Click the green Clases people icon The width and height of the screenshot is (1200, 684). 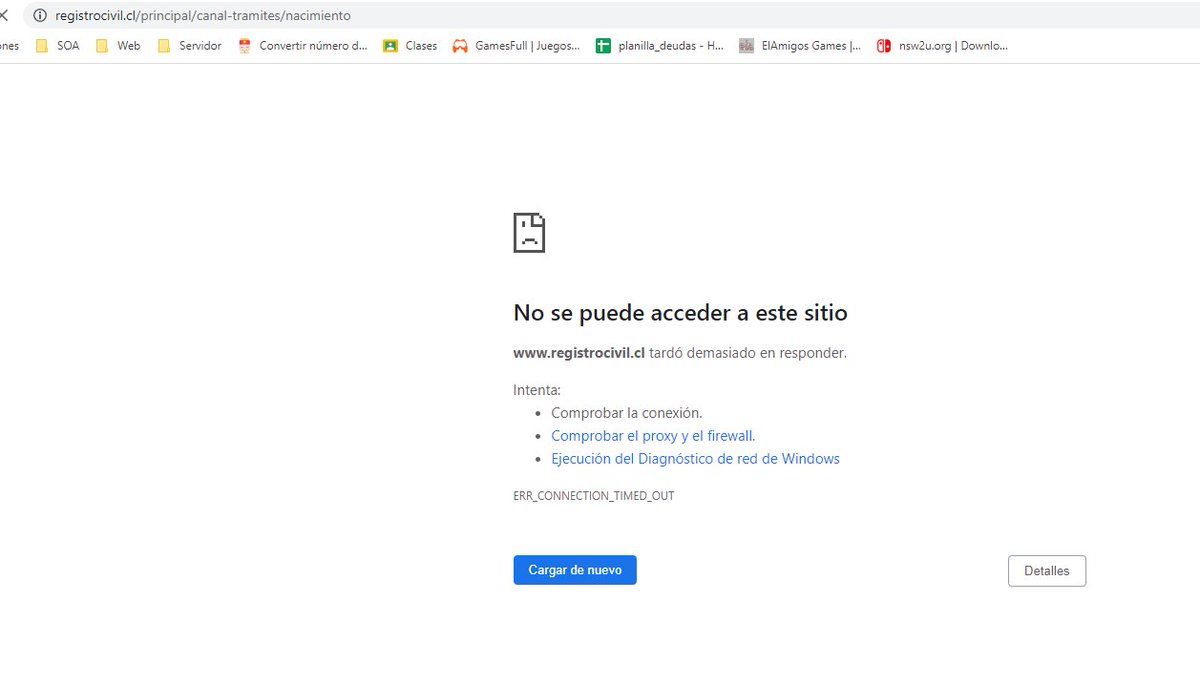tap(390, 45)
